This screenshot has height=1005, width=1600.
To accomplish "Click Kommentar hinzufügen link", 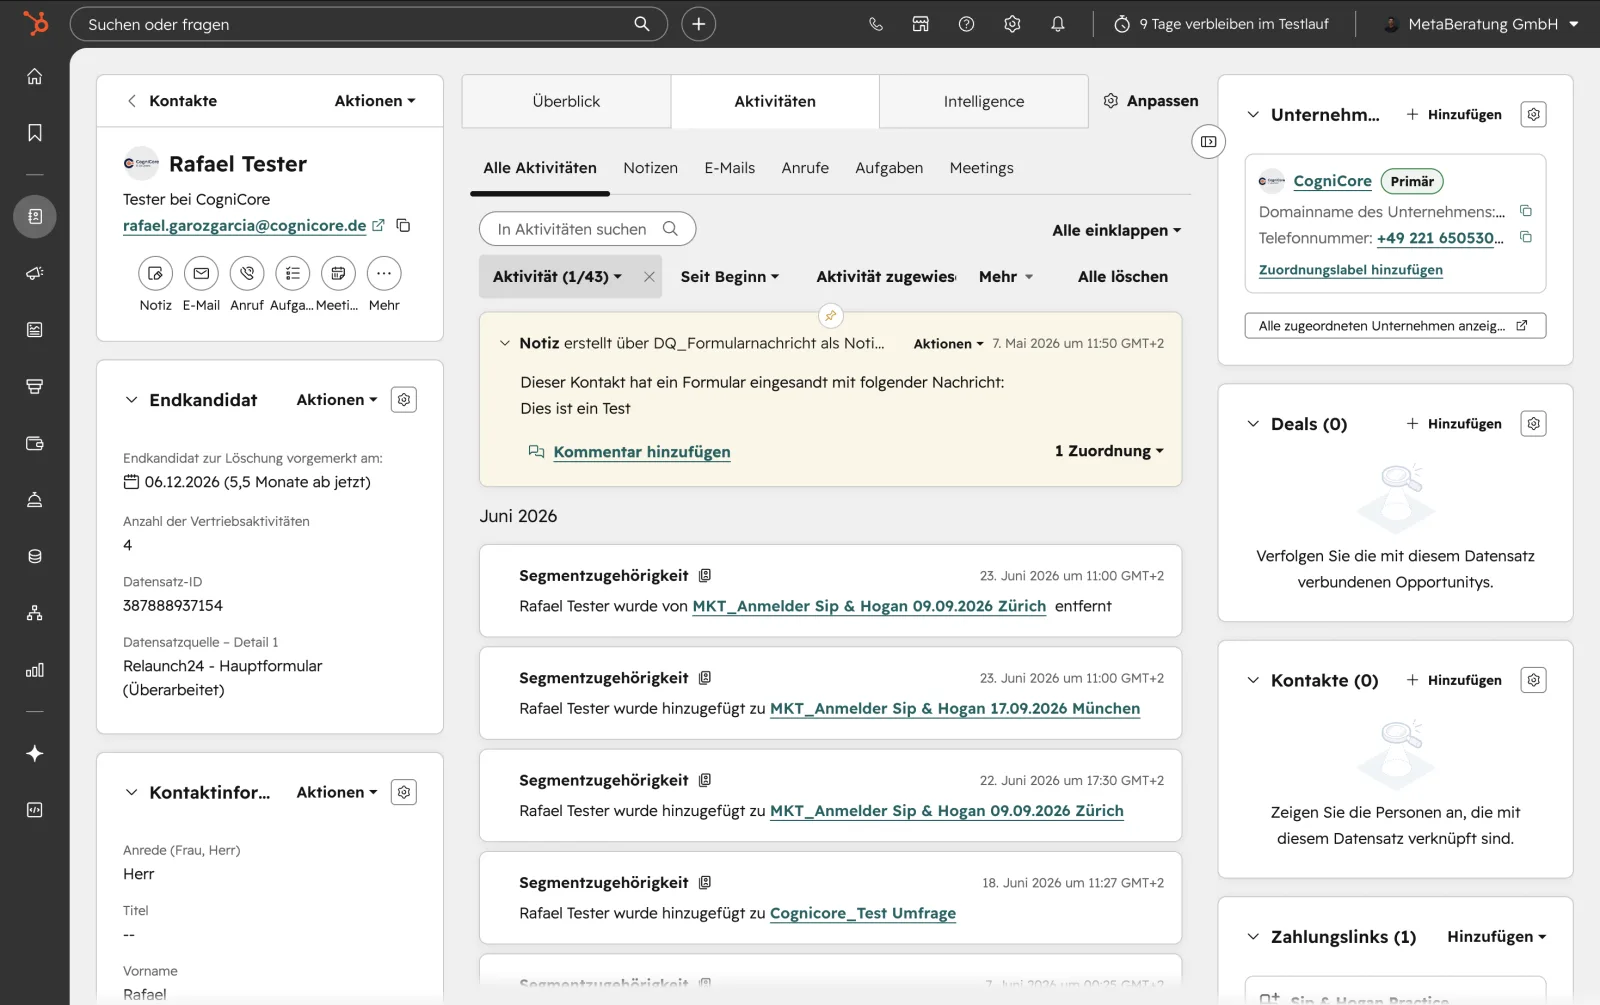I will [642, 452].
